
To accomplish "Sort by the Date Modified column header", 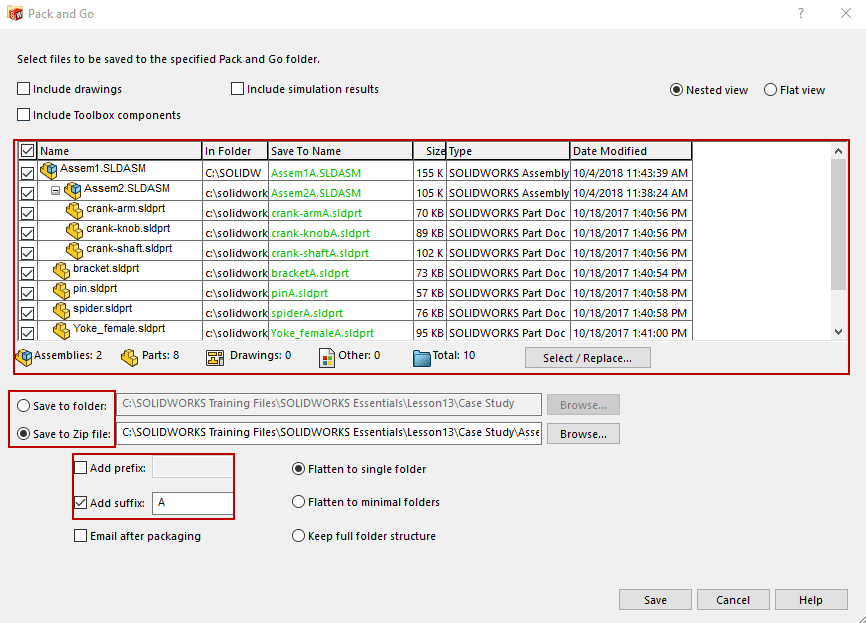I will tap(609, 151).
